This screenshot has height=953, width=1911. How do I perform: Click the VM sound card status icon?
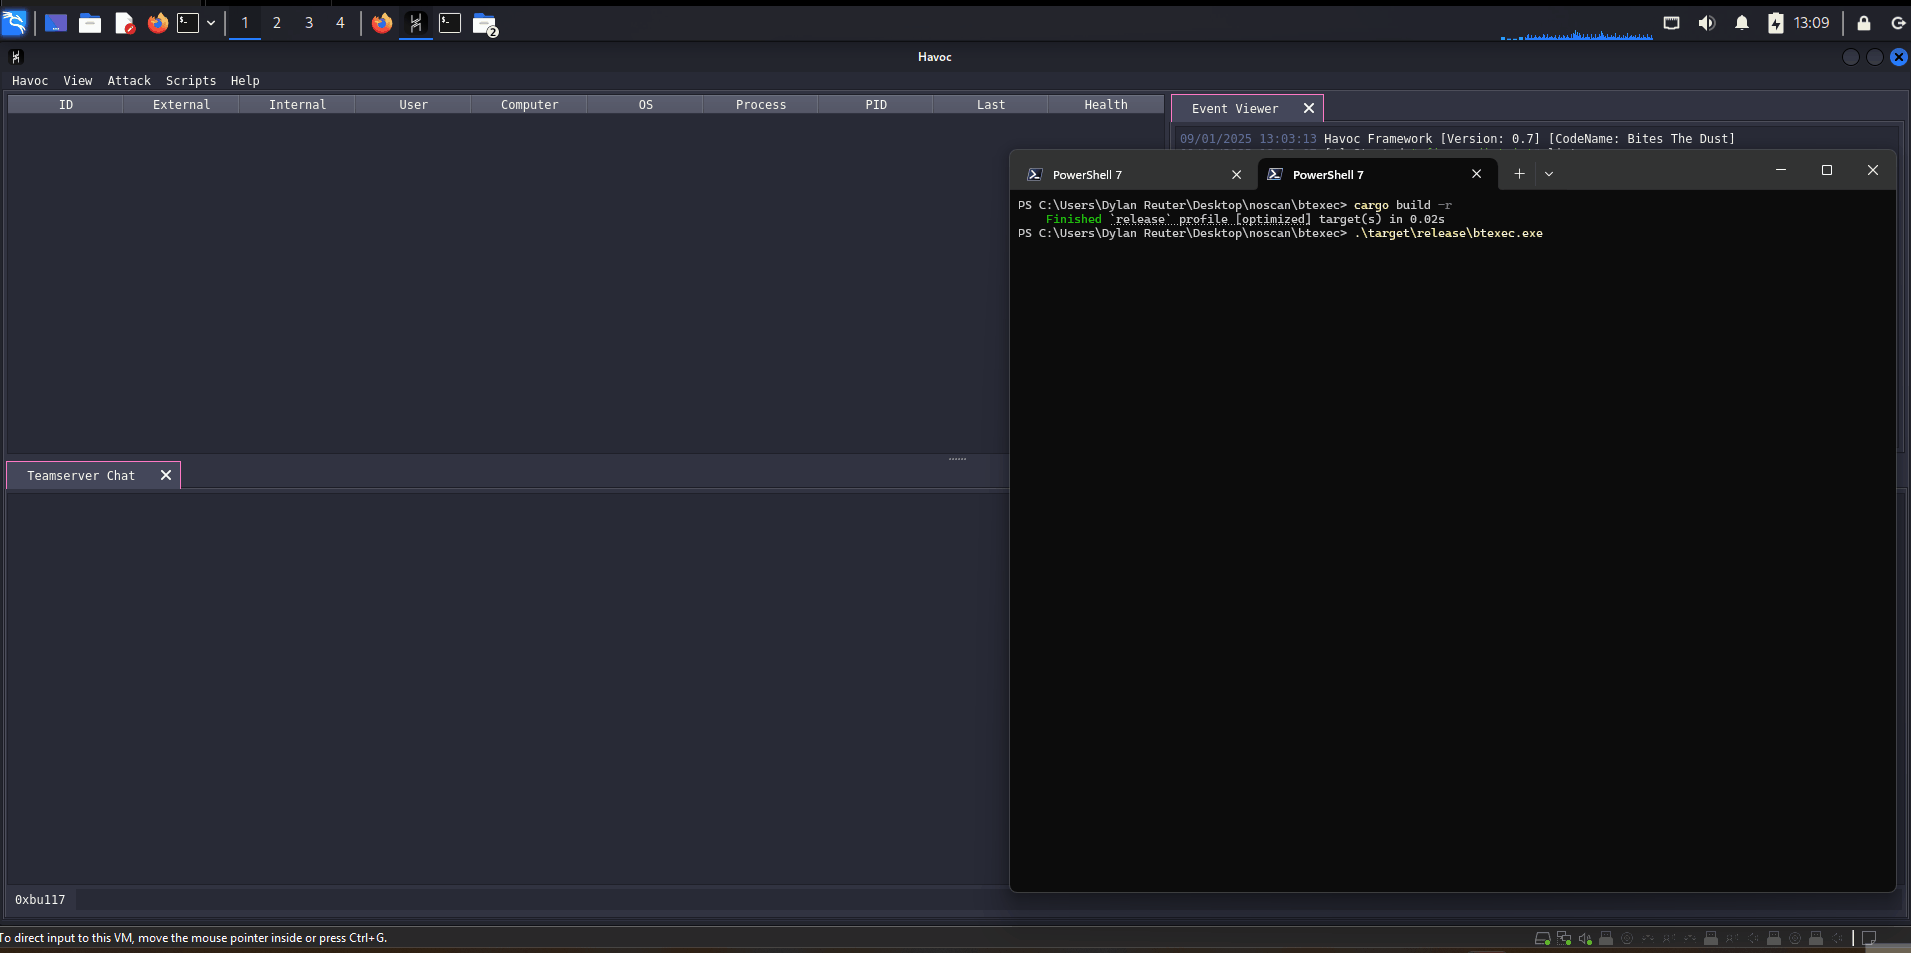(1585, 938)
